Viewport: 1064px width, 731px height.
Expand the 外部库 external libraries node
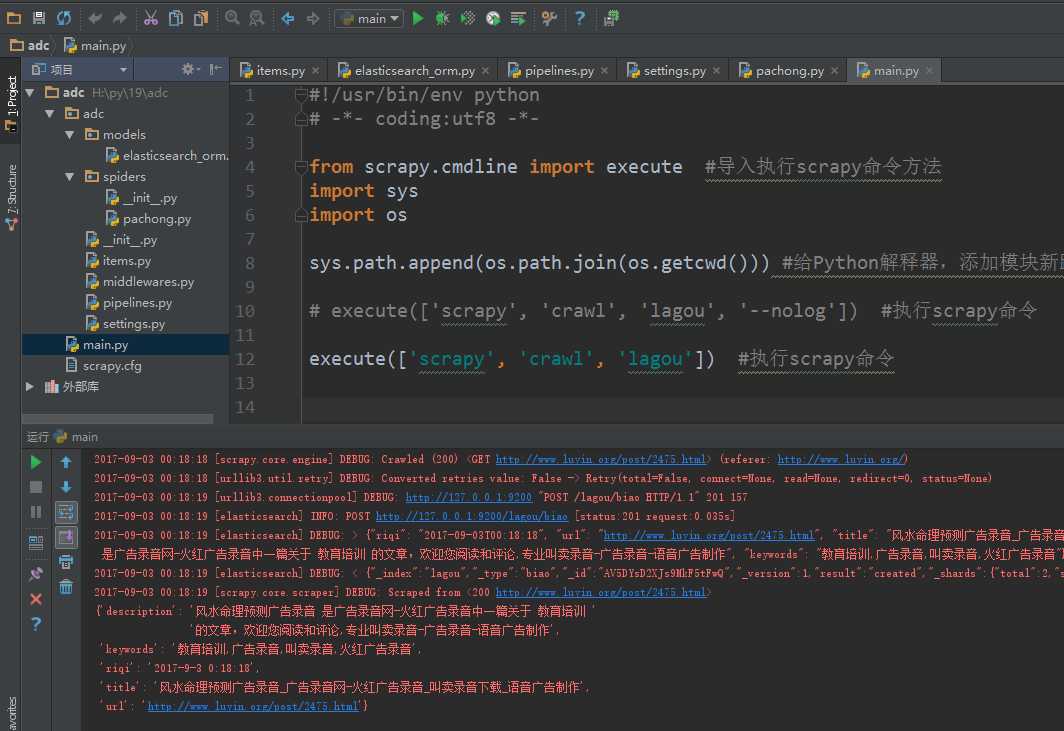(30, 386)
